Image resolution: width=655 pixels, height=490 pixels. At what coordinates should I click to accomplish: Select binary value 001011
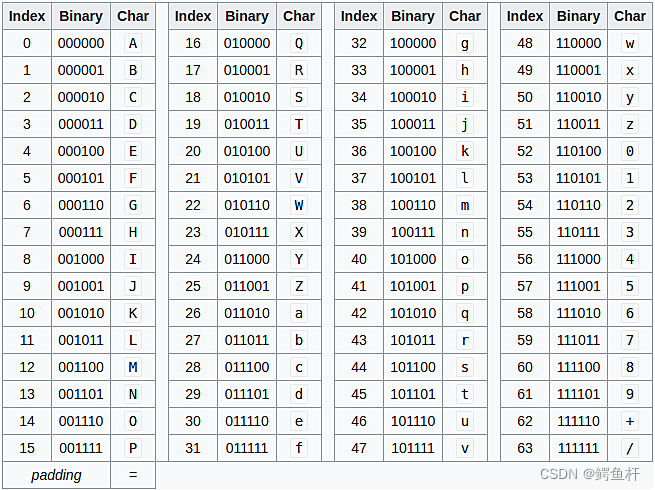coord(81,340)
